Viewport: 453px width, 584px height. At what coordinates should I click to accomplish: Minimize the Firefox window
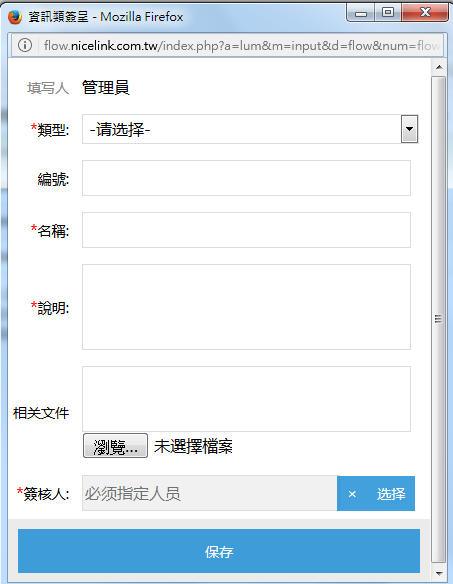[360, 13]
